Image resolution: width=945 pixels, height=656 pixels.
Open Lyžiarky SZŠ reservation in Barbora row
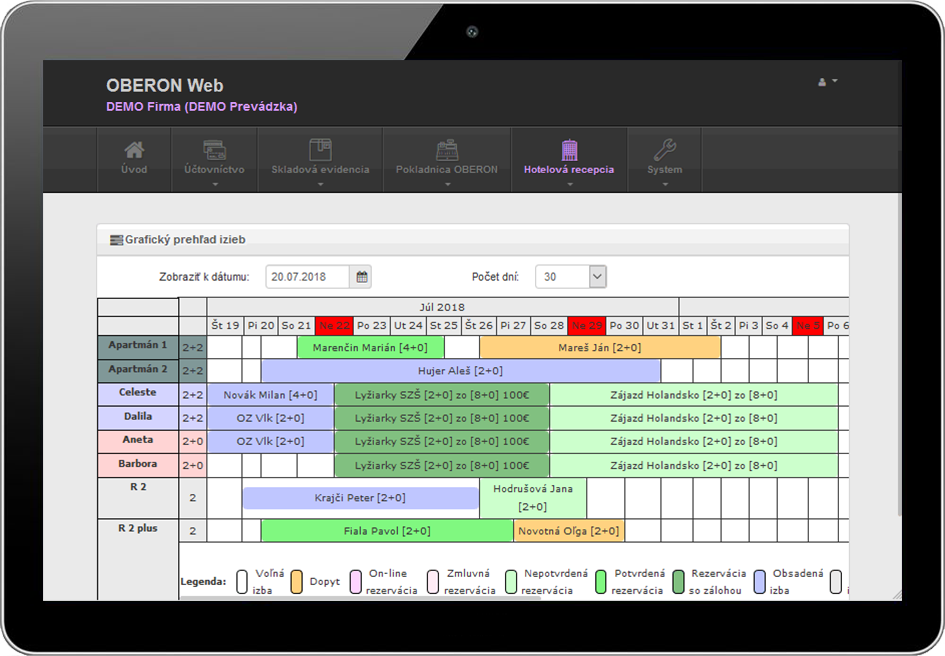click(442, 465)
